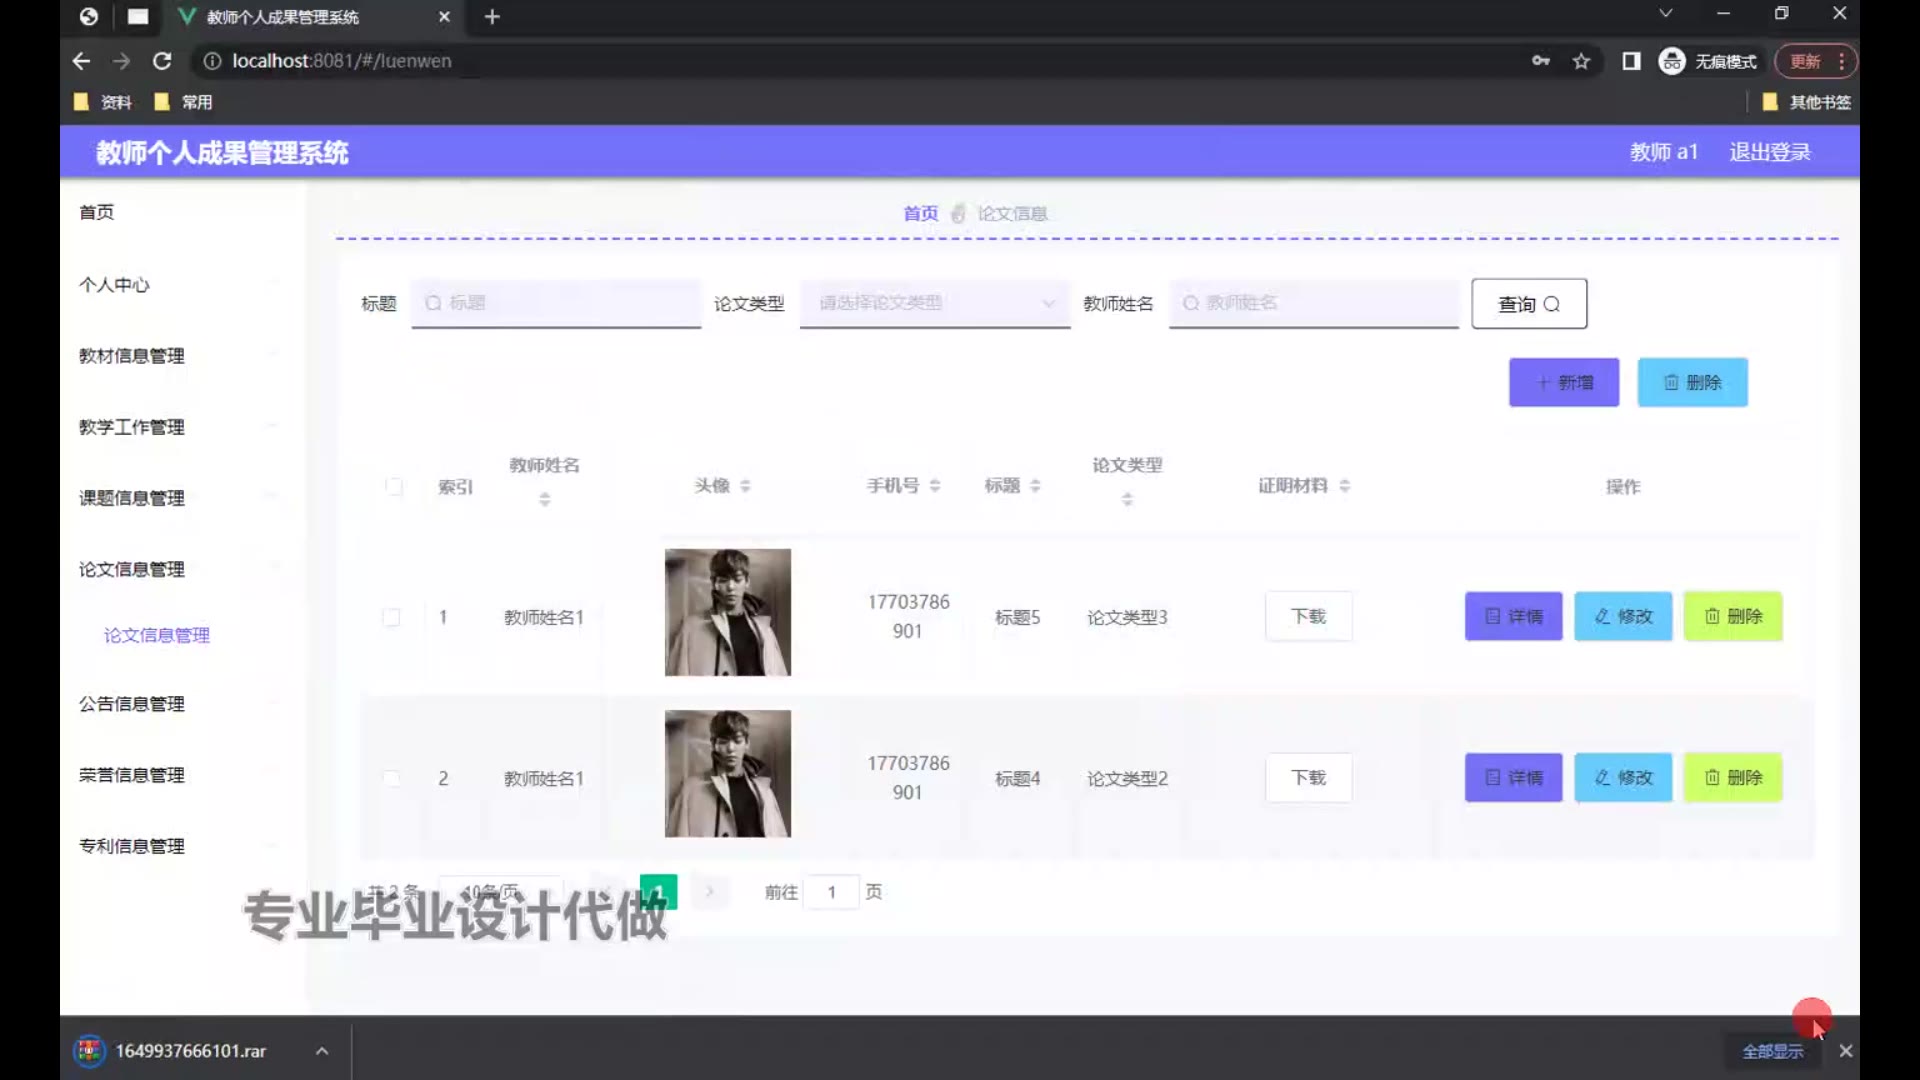Reload the page with the browser refresh icon
Viewport: 1920px width, 1080px height.
coord(162,61)
